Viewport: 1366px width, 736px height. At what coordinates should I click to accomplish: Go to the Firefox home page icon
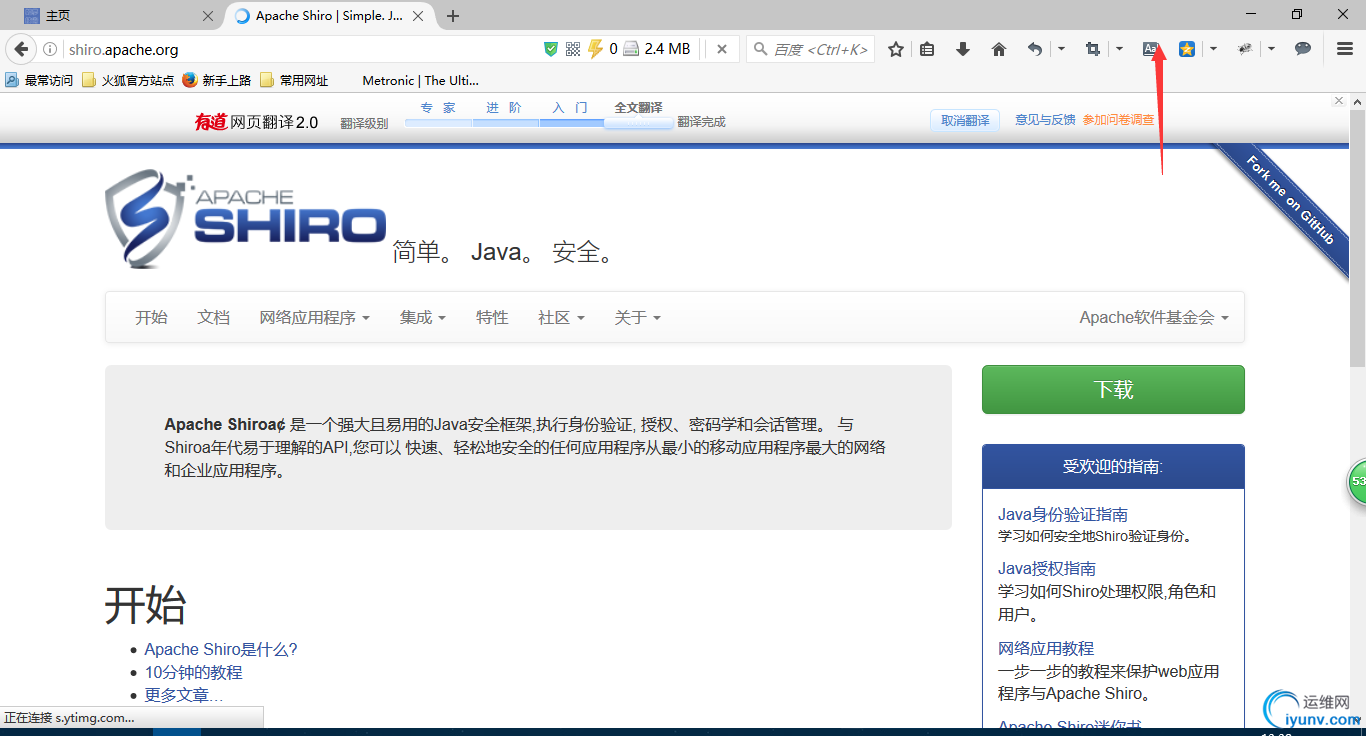pos(998,49)
